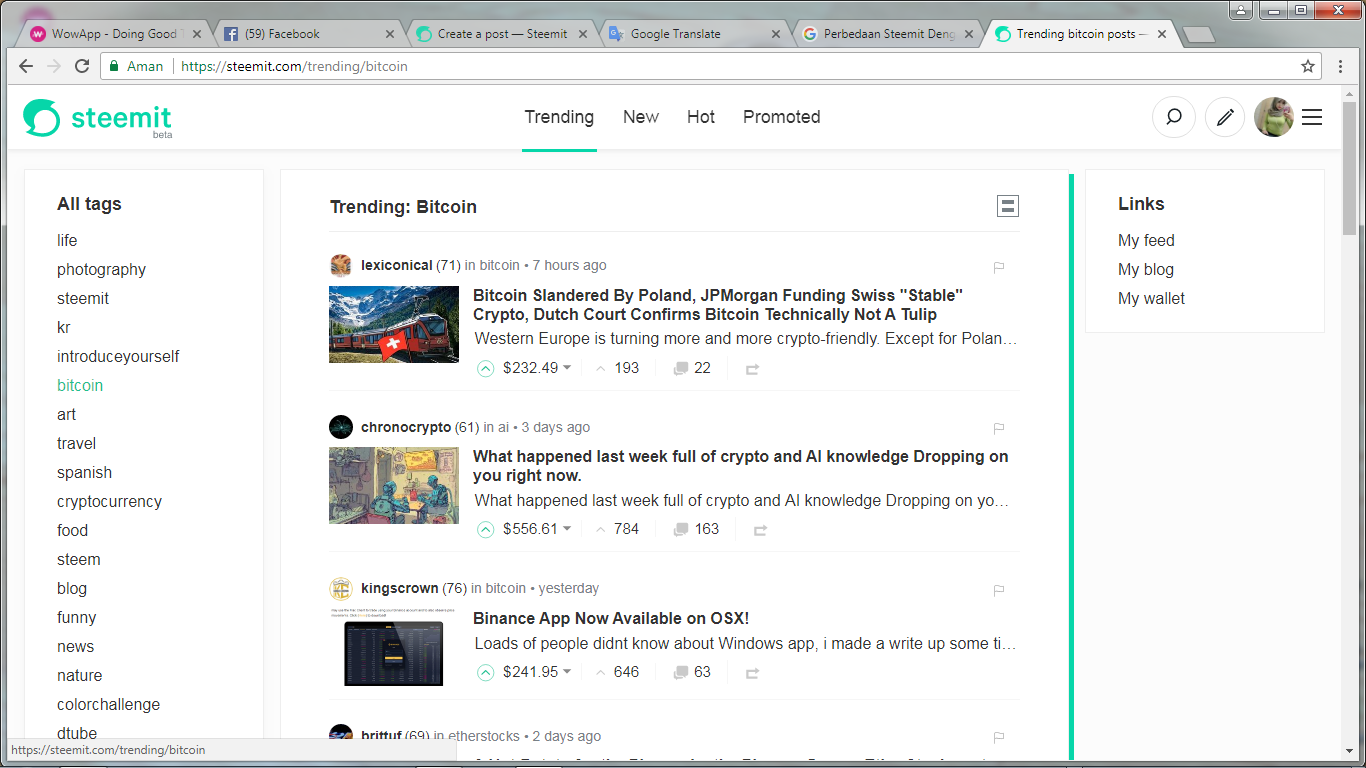Close the Facebook browser tab
The width and height of the screenshot is (1366, 768).
[x=390, y=34]
